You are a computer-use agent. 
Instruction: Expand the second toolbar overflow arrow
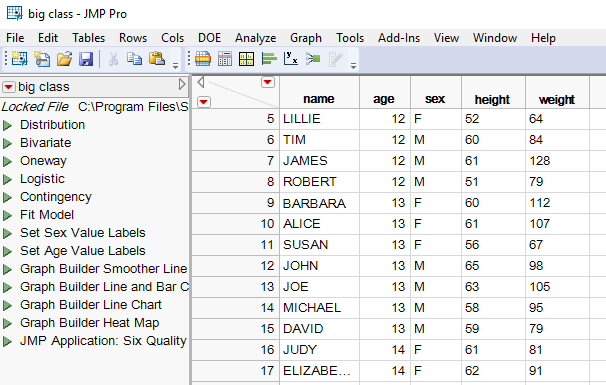click(353, 66)
